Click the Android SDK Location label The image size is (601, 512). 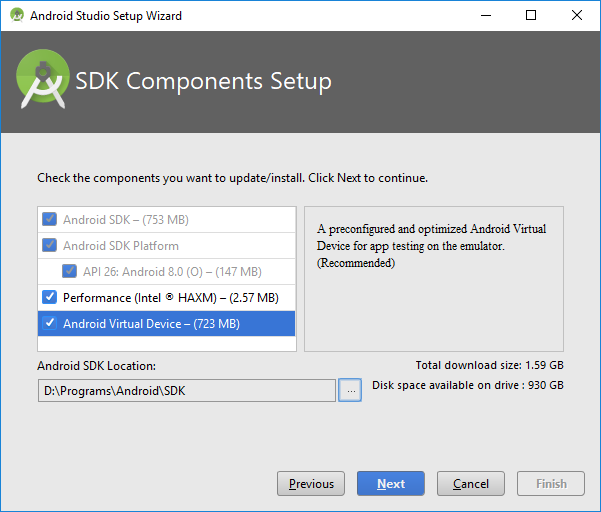(x=97, y=366)
